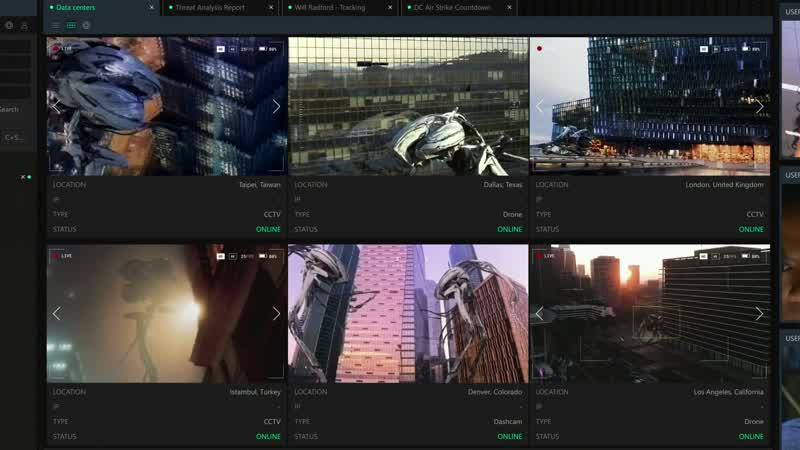Screen dimensions: 800x450
Task: Click 'CCTV' type value on Taipei card
Action: [272, 214]
